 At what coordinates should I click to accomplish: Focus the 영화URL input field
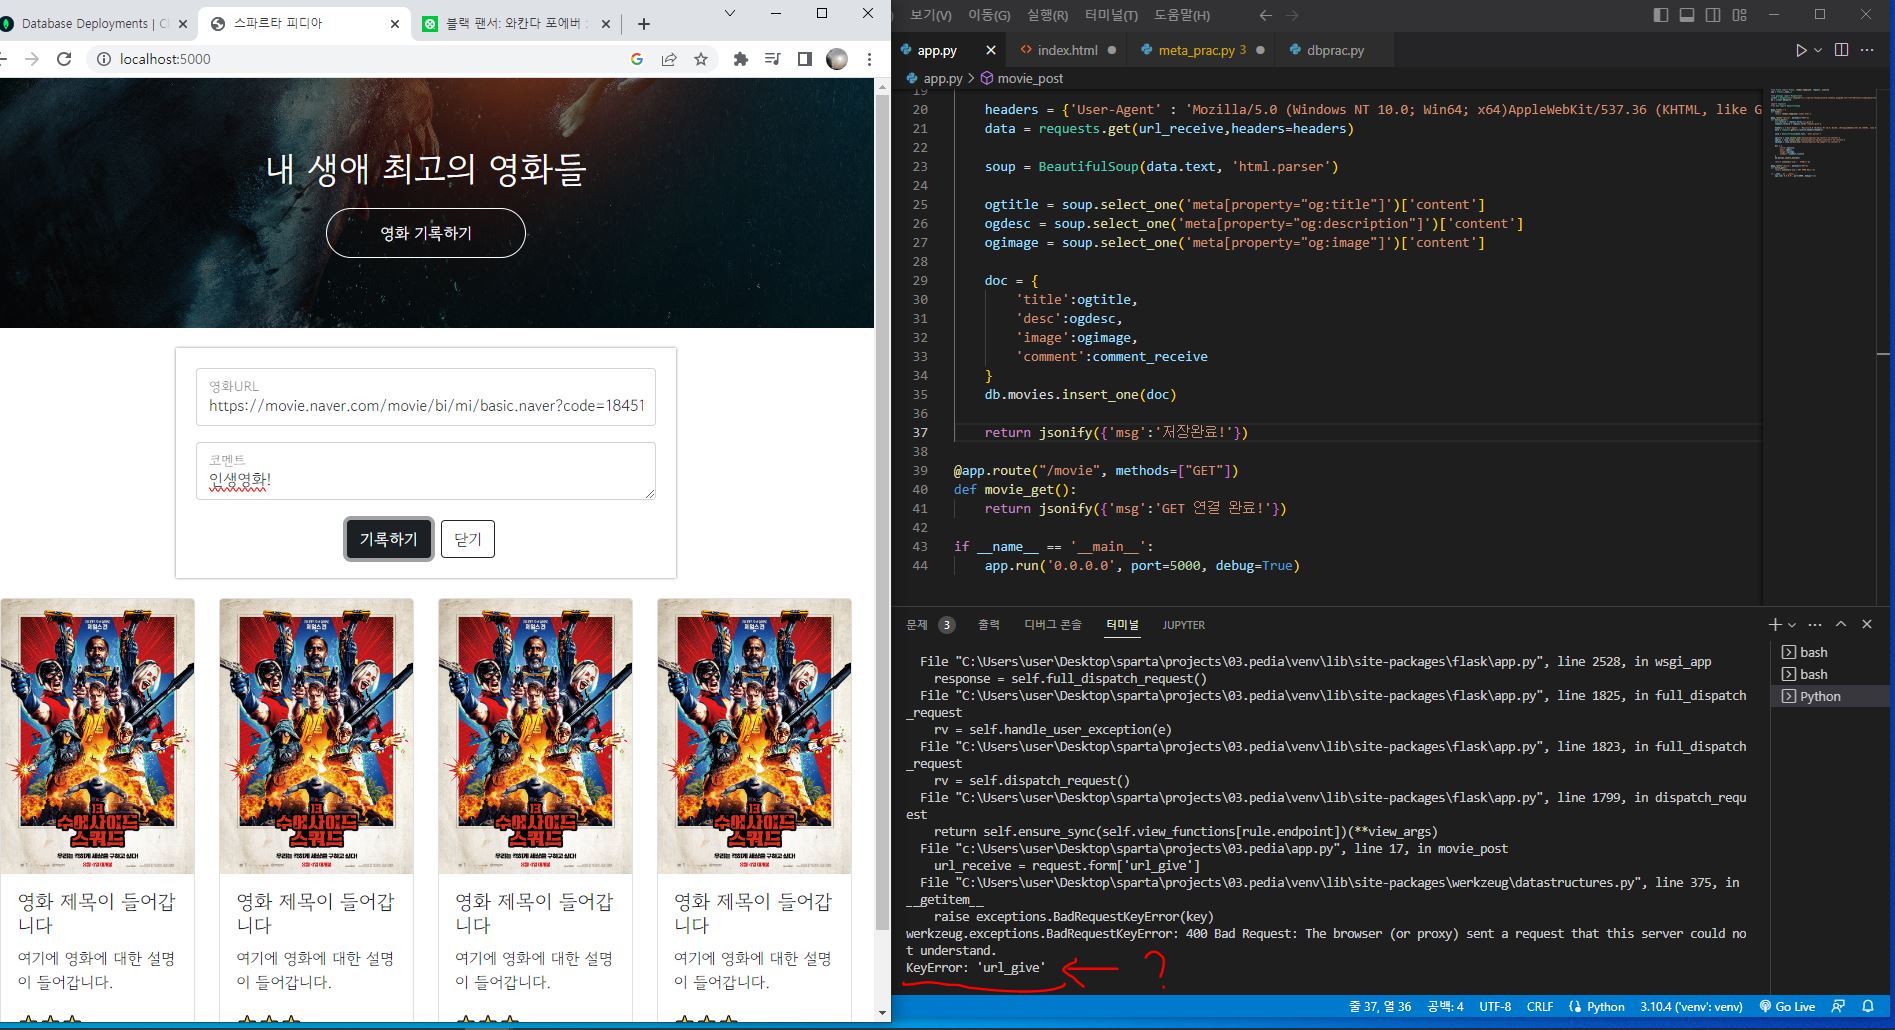[x=426, y=397]
